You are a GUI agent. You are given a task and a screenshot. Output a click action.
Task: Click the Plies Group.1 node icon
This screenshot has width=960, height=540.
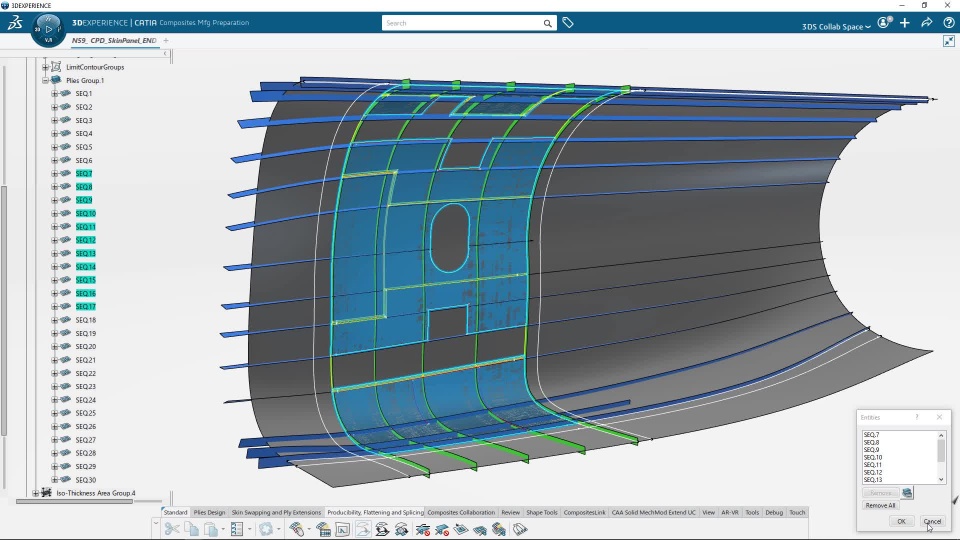(x=56, y=80)
